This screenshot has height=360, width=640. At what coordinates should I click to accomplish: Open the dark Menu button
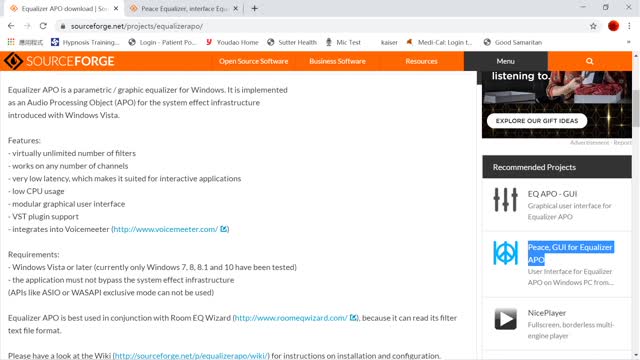coord(506,61)
